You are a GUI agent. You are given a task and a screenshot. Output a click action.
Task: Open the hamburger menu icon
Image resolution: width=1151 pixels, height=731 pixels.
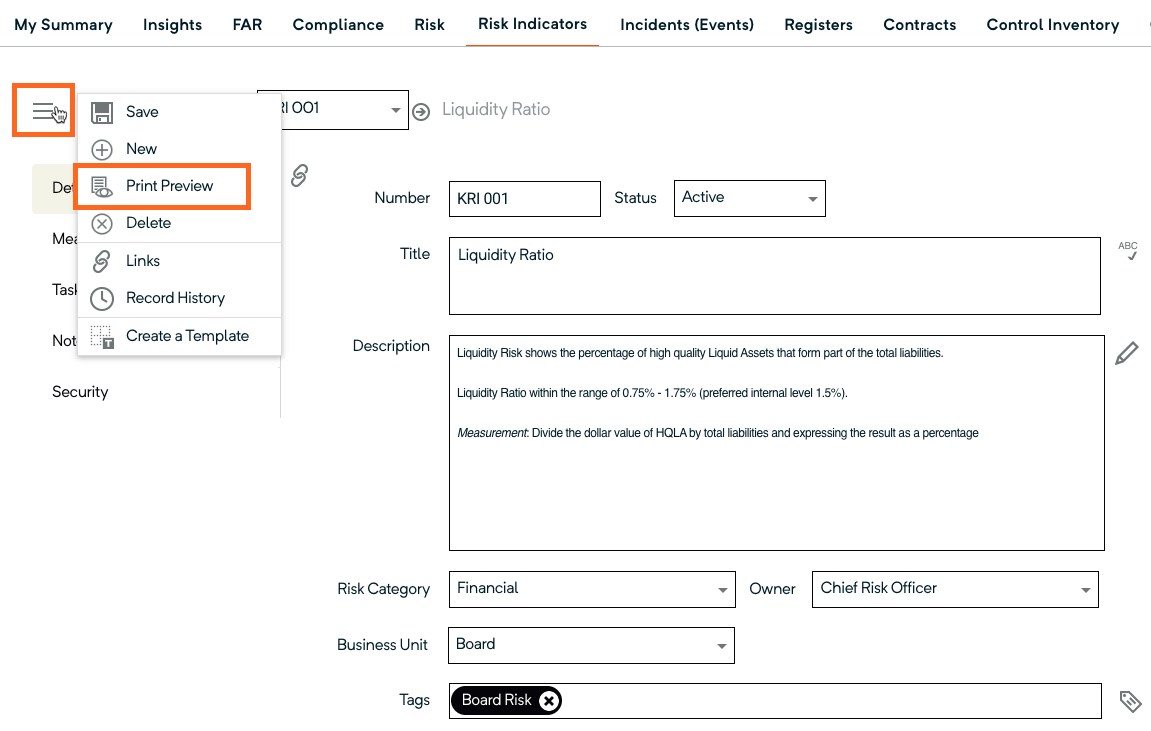point(43,111)
